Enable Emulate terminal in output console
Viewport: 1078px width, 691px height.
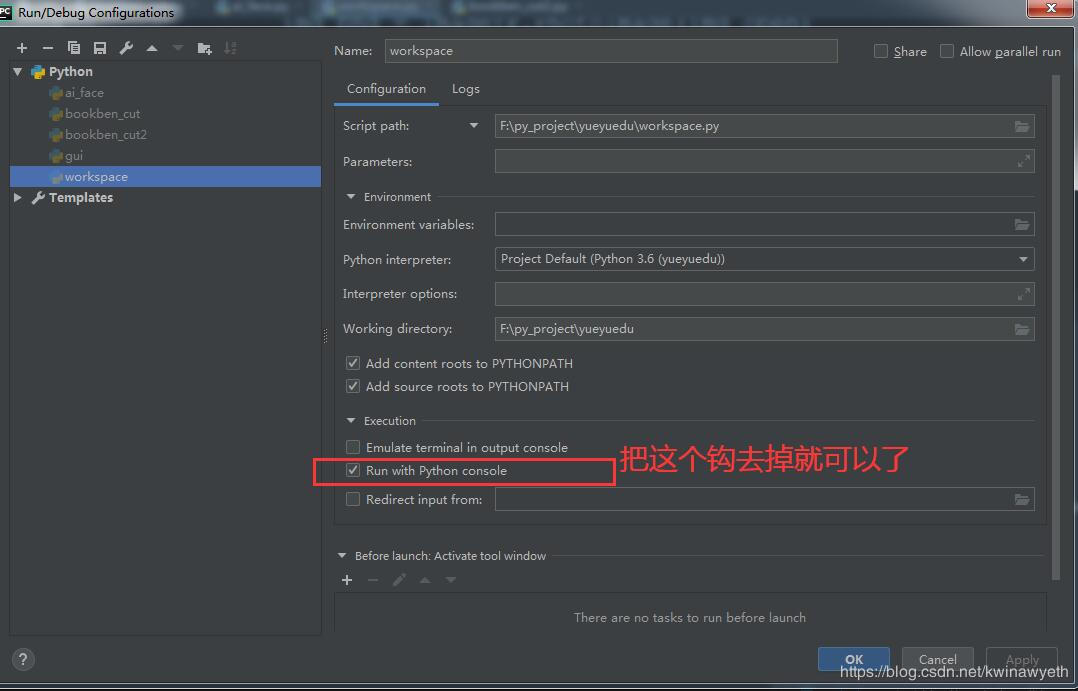tap(353, 448)
